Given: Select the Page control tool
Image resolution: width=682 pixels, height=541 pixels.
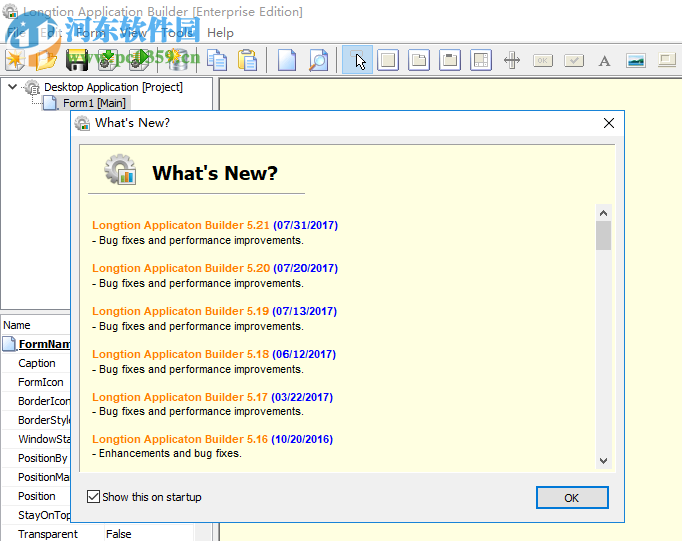Looking at the screenshot, I should (419, 60).
